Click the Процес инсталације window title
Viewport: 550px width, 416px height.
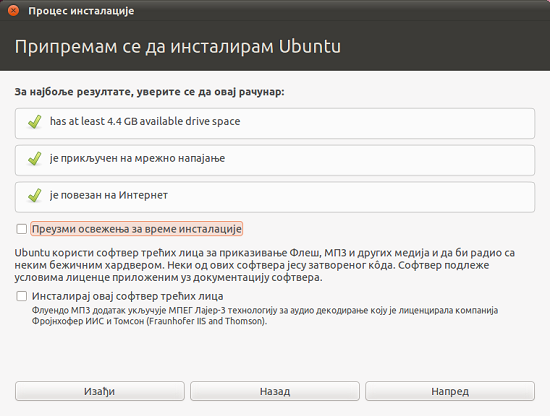pos(81,11)
